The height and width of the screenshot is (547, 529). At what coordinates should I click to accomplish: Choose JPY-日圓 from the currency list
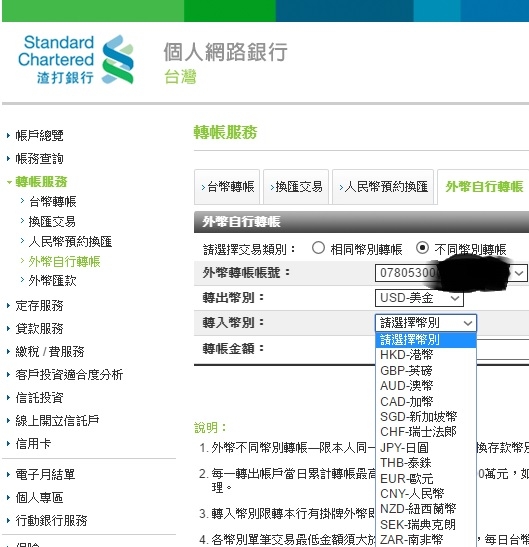[x=426, y=448]
